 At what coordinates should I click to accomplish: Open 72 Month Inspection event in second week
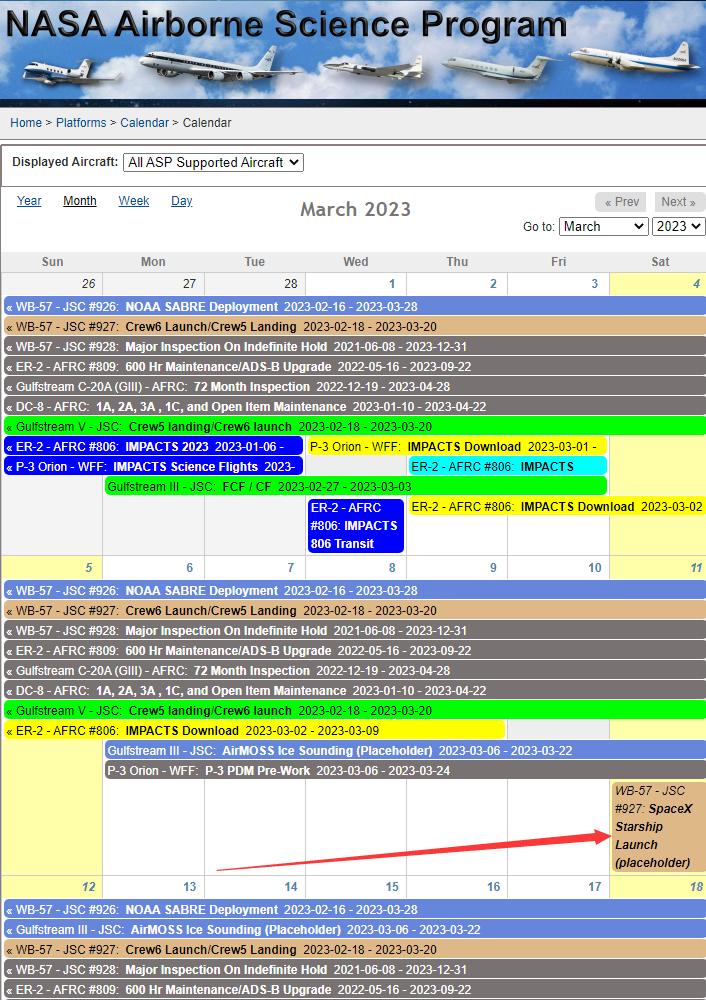click(x=355, y=670)
